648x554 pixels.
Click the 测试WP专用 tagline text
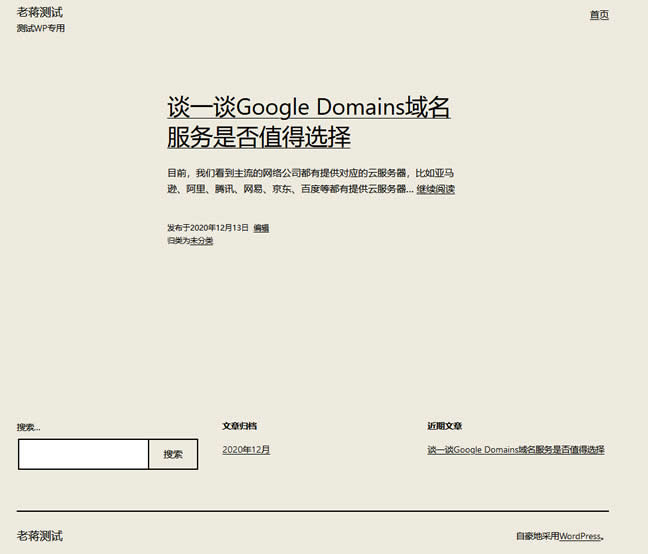click(40, 28)
